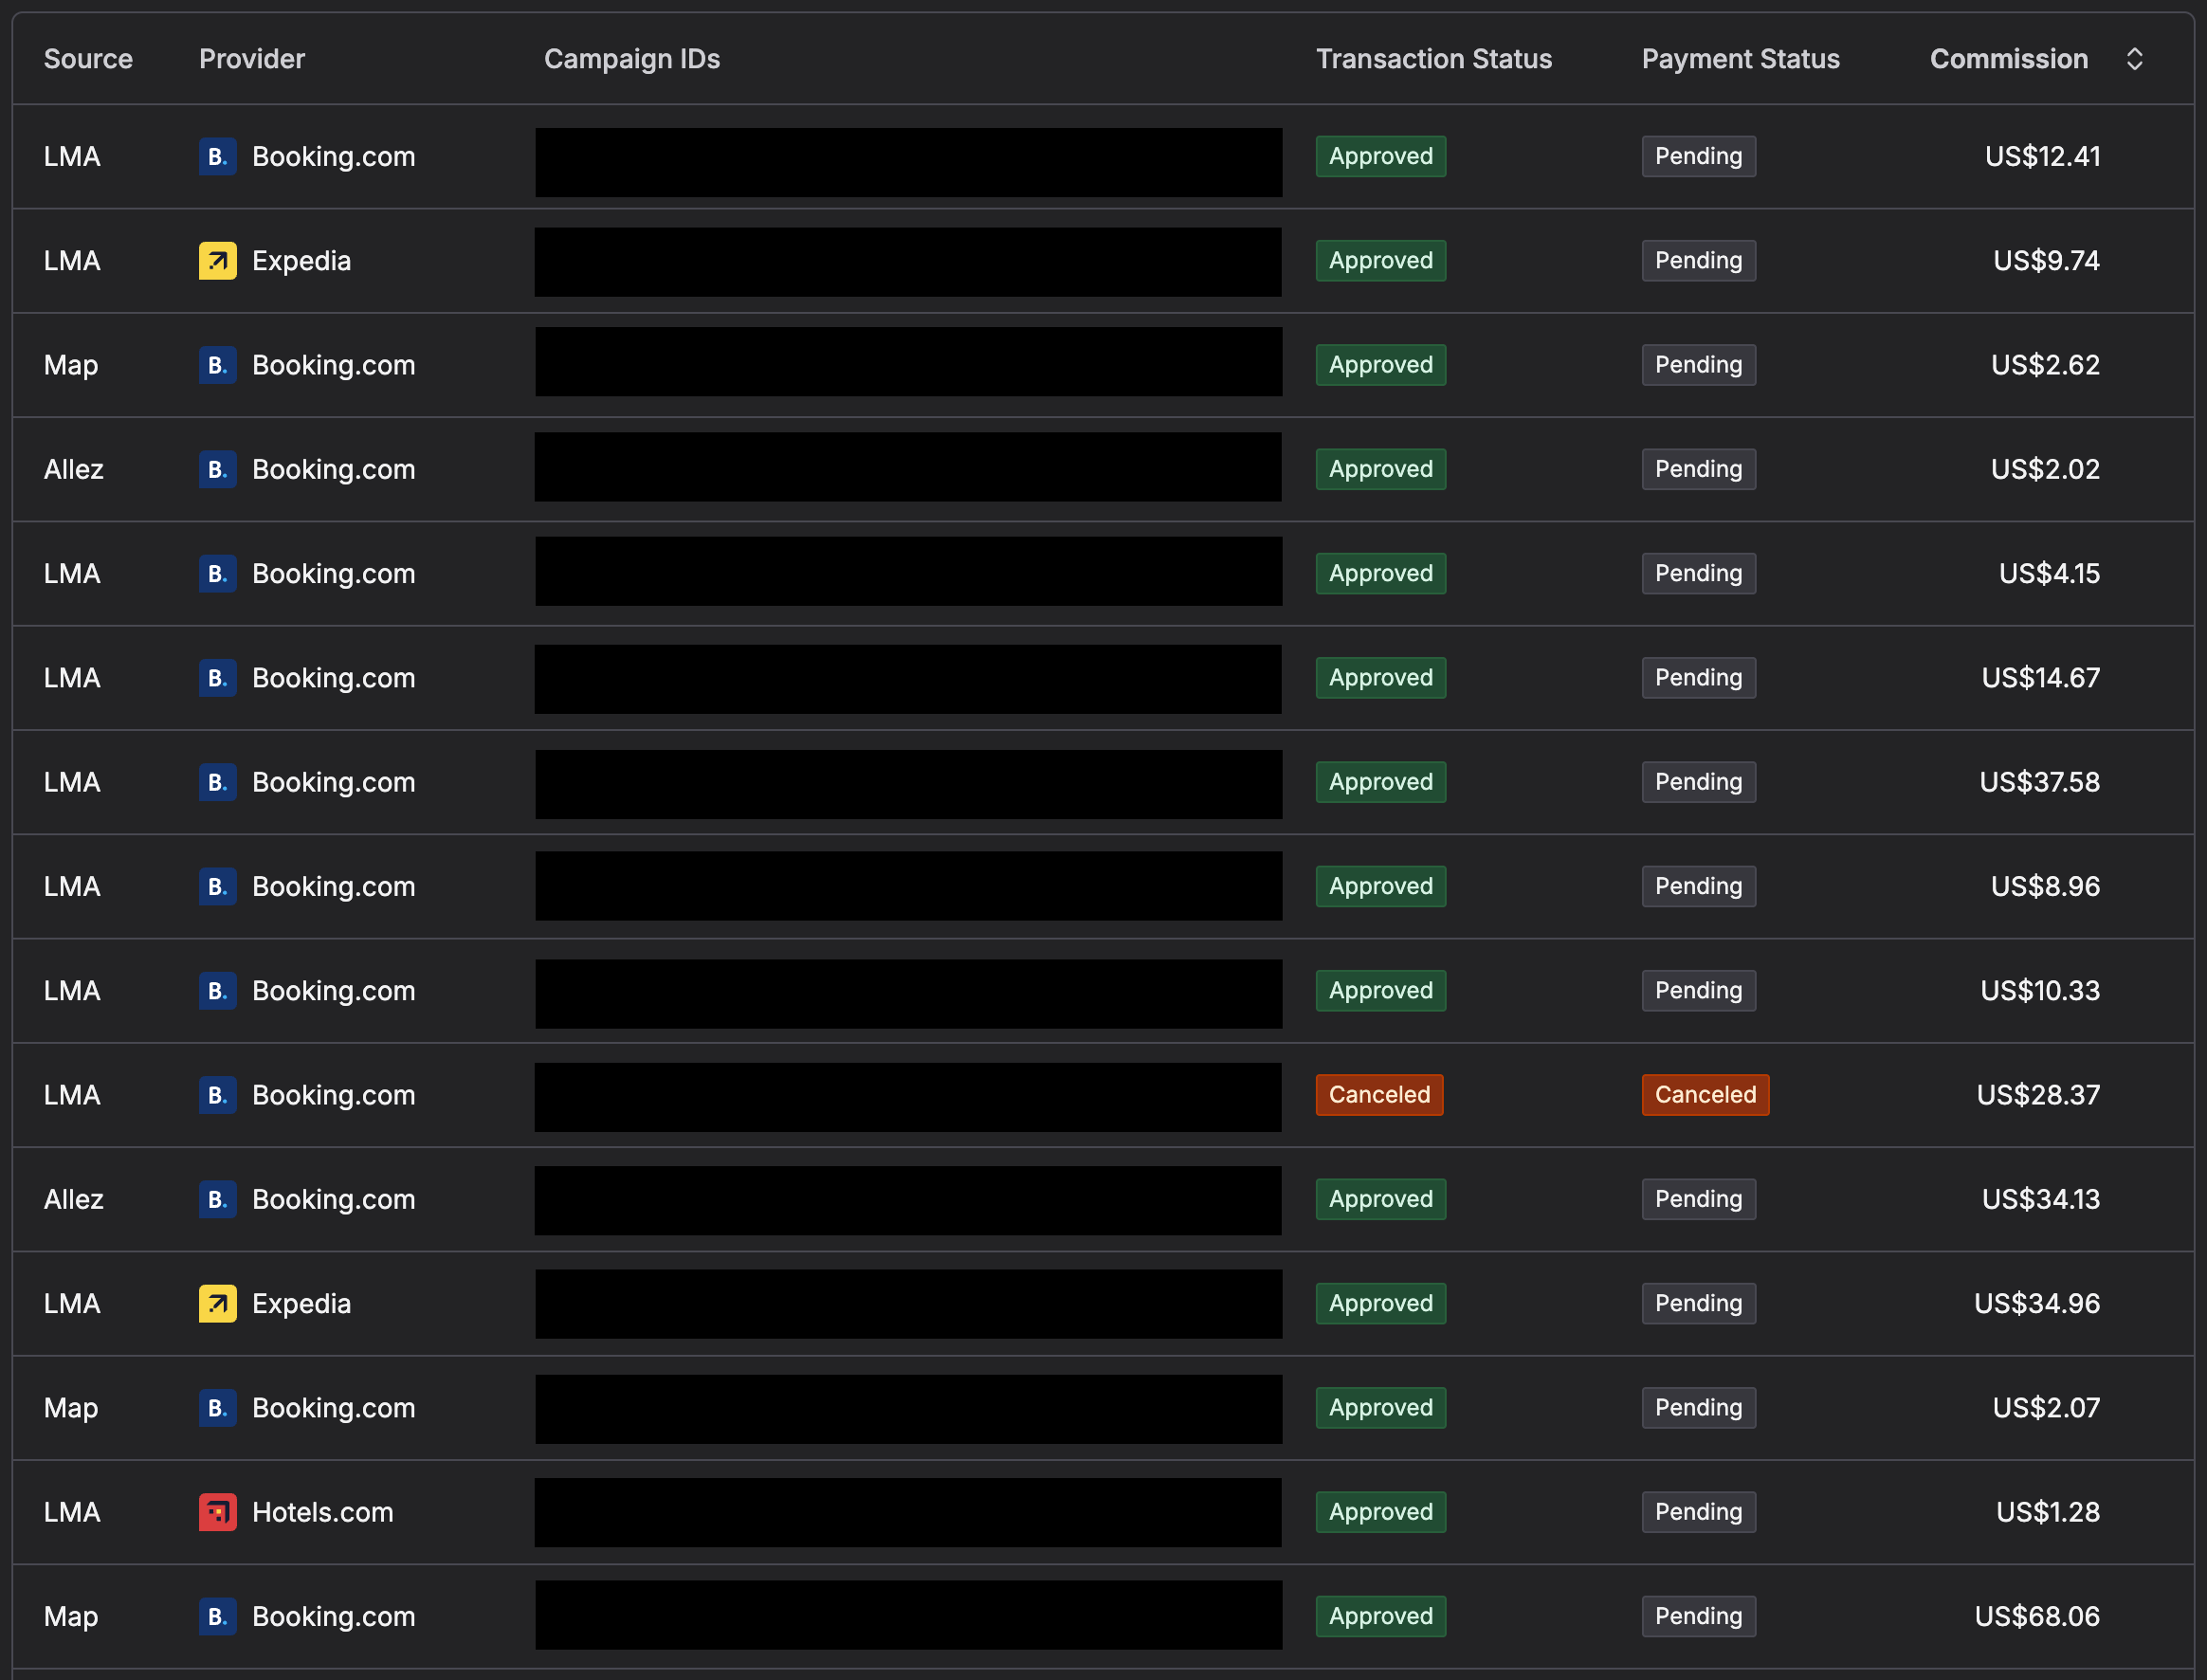The width and height of the screenshot is (2207, 1680).
Task: Click the Provider column header
Action: coord(252,59)
